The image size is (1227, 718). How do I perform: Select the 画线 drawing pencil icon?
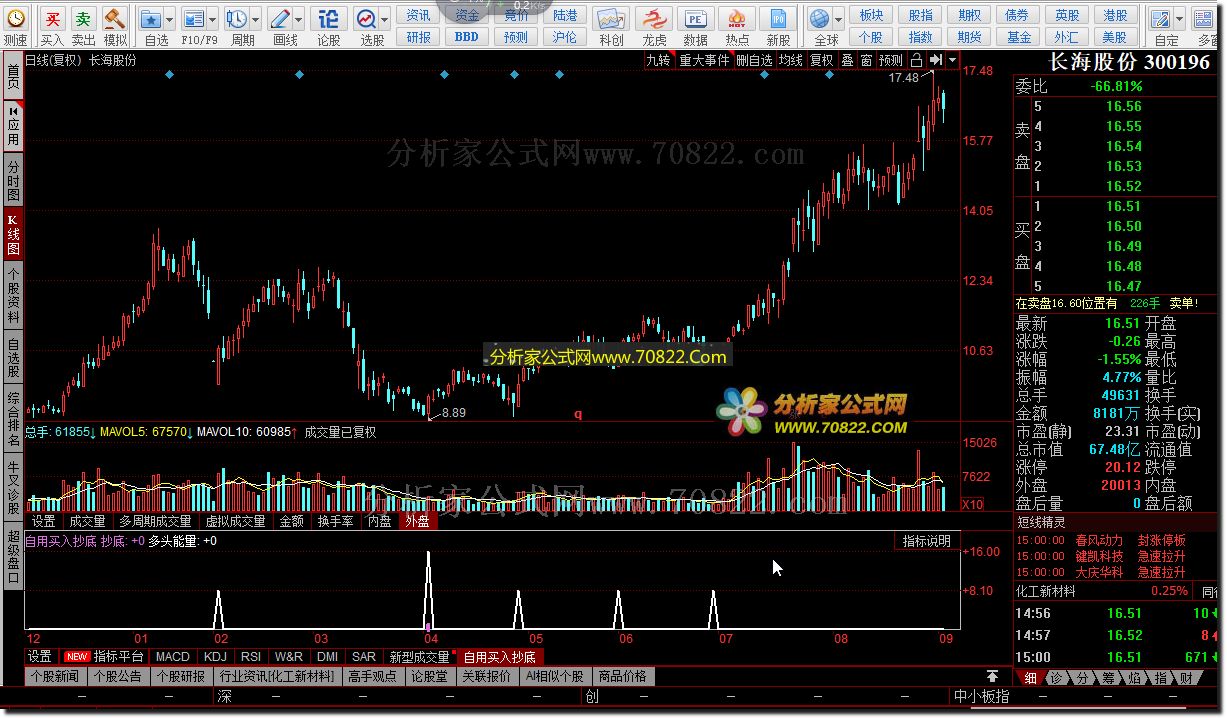click(281, 18)
